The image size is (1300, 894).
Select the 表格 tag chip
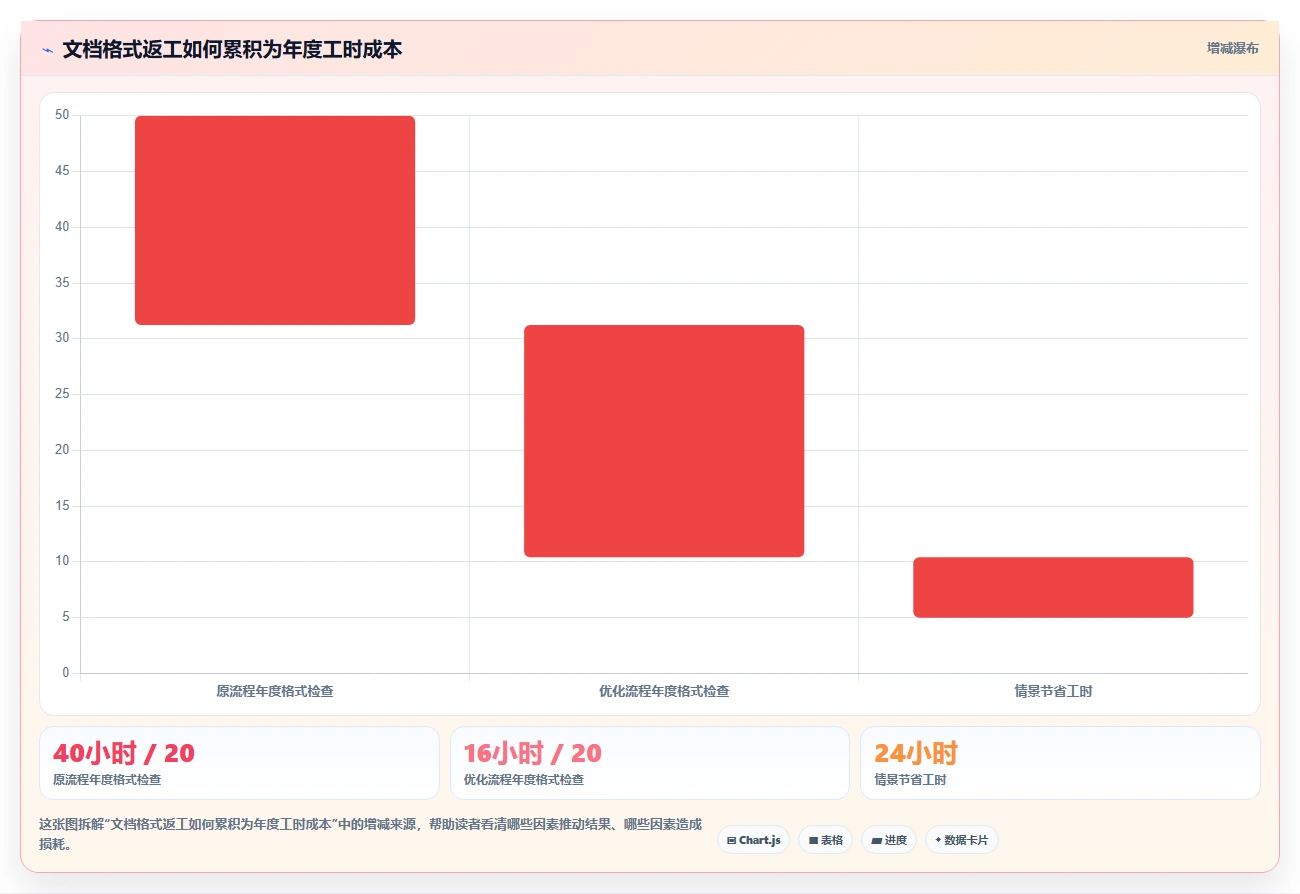[x=825, y=840]
